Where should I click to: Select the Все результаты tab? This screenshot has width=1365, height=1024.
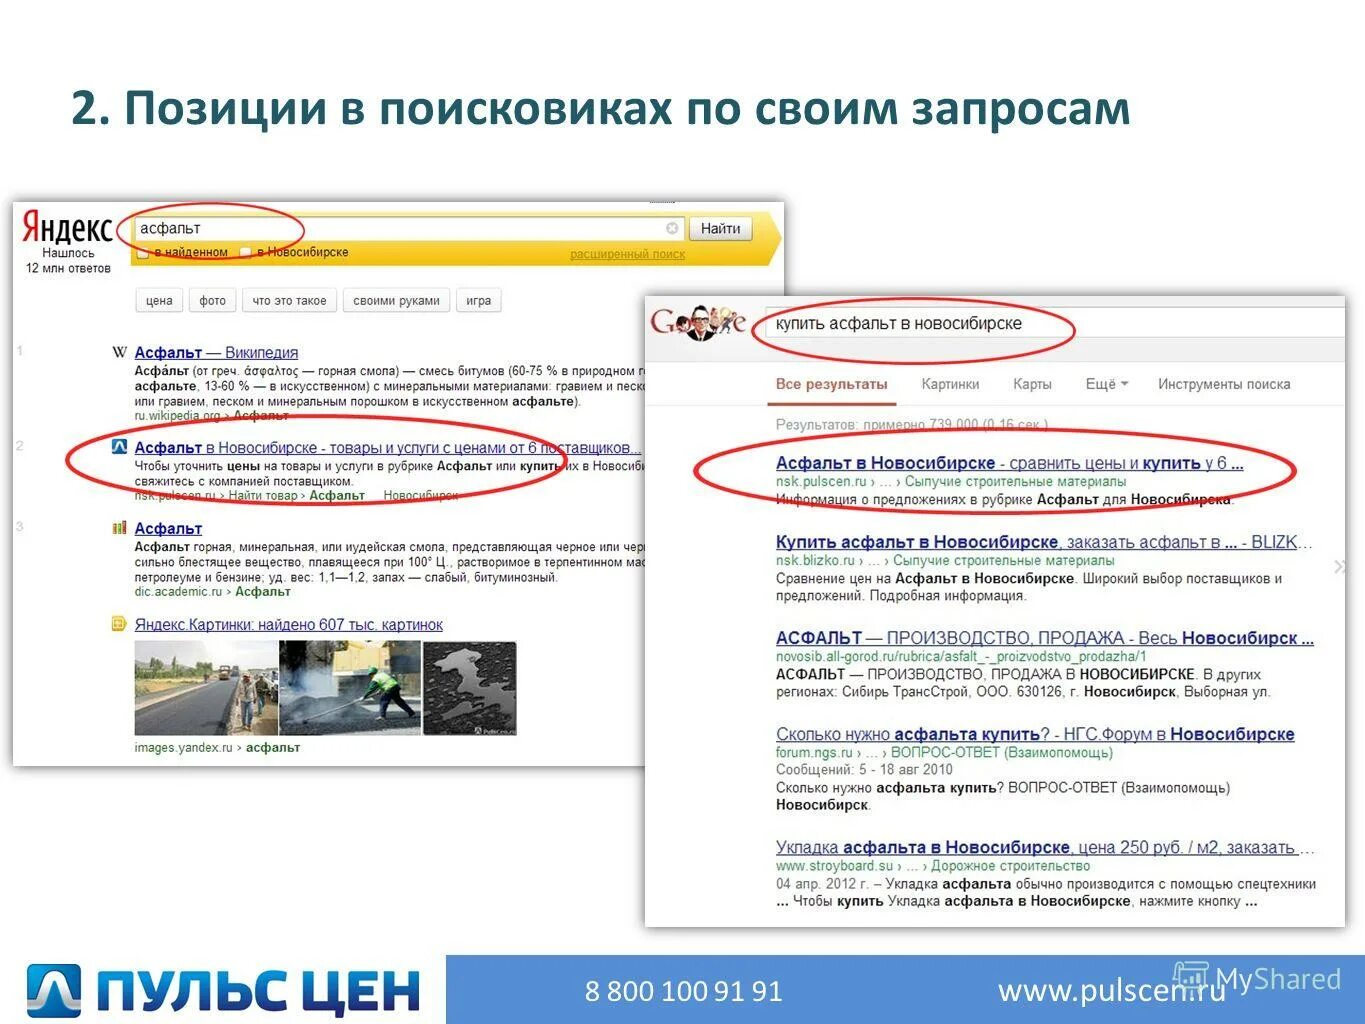pyautogui.click(x=831, y=384)
